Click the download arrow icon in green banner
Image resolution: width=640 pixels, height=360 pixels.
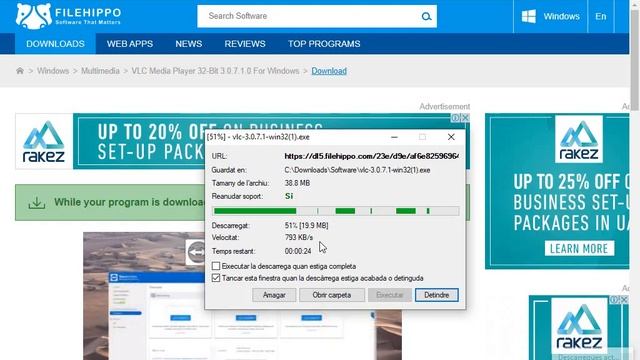(x=37, y=202)
